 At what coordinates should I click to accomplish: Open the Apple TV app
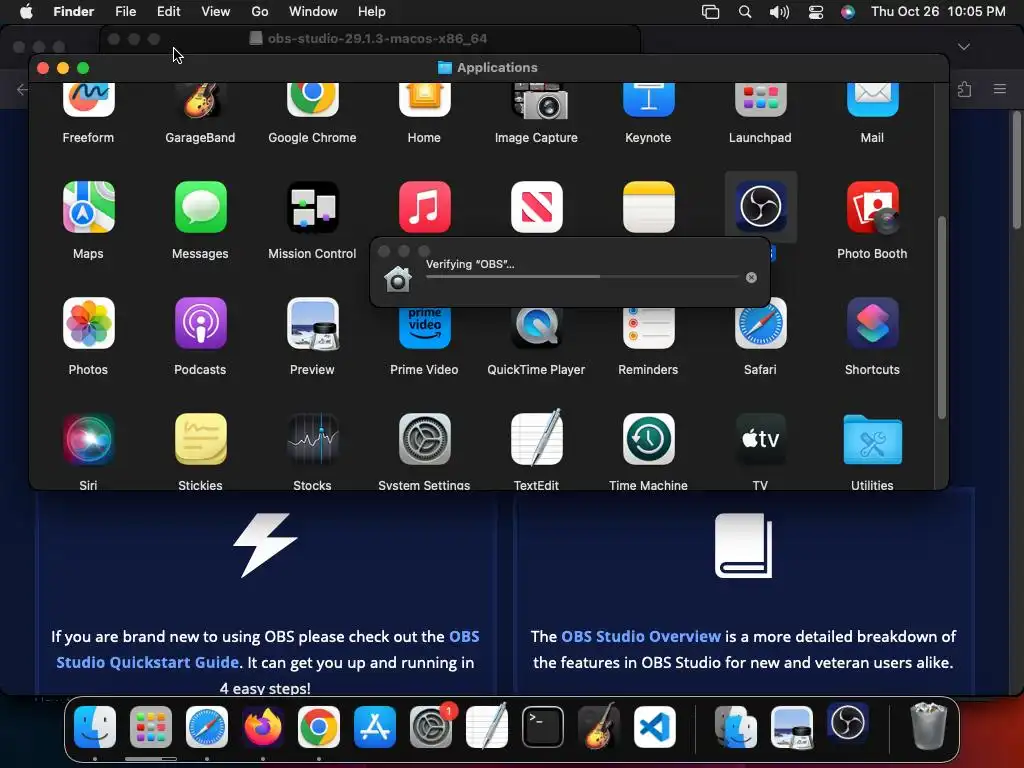761,439
